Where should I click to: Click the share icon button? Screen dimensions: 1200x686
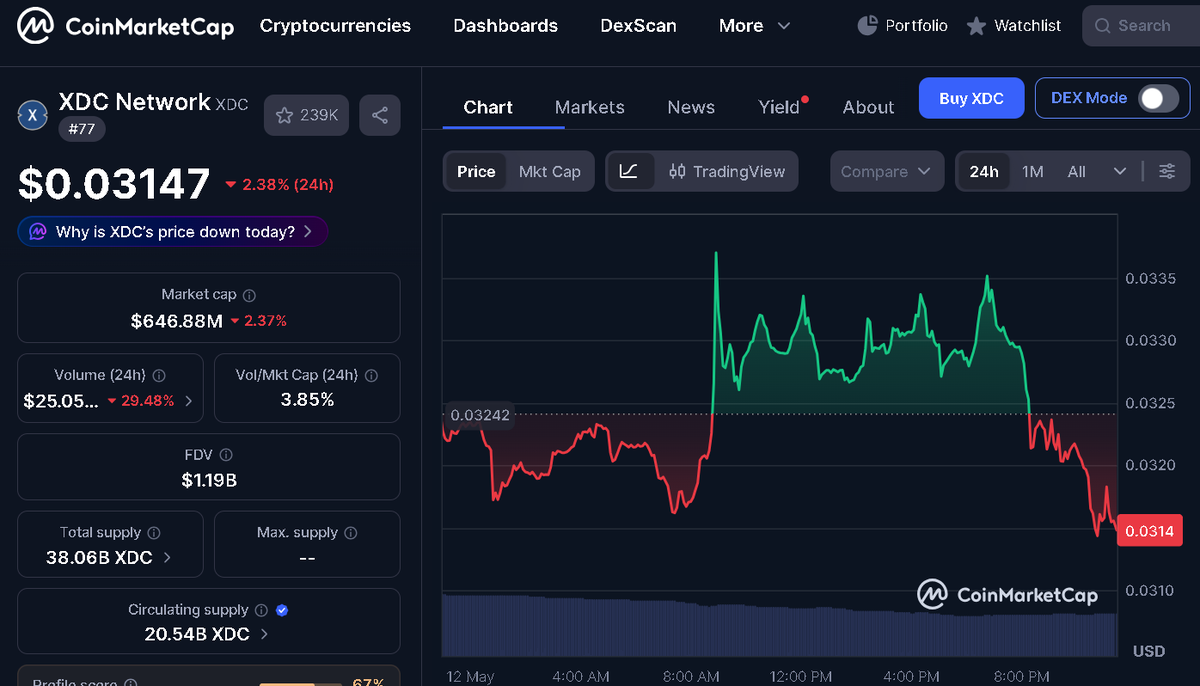380,115
